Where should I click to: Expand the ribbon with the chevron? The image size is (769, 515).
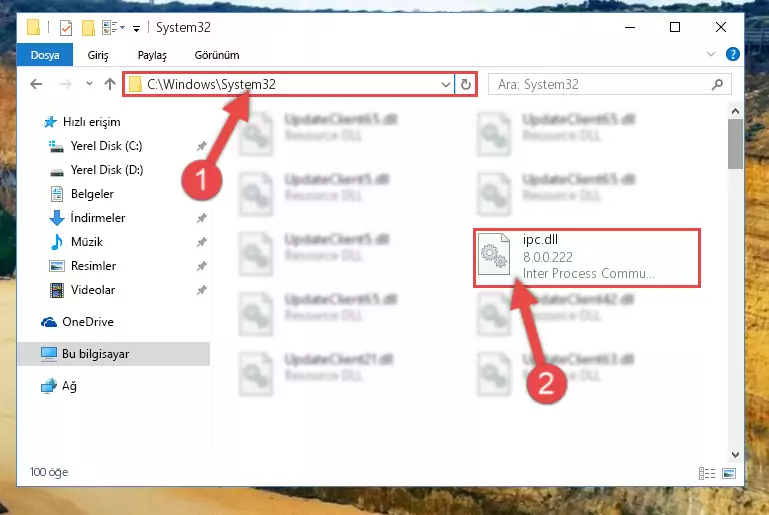tap(711, 54)
